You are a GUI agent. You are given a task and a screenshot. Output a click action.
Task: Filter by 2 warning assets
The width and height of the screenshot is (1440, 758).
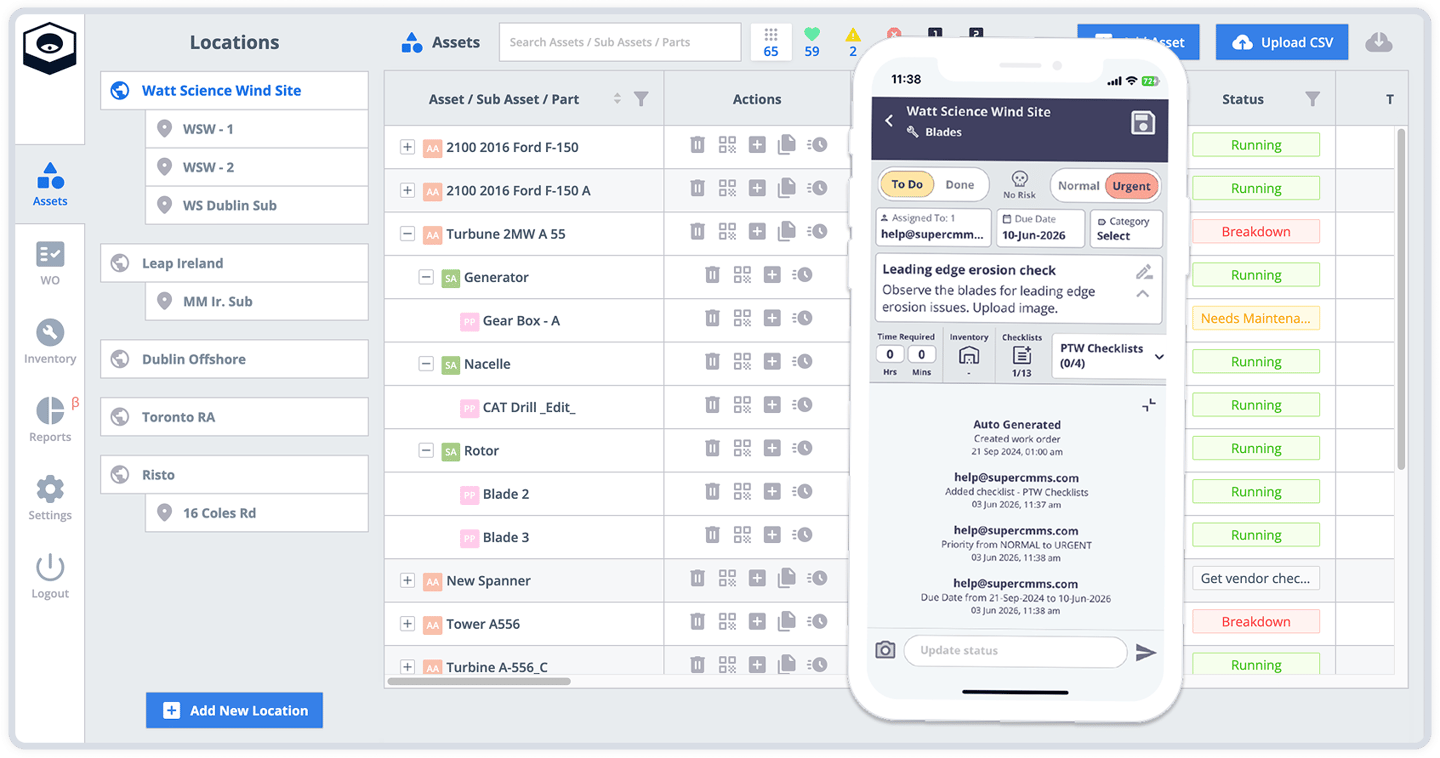click(852, 43)
